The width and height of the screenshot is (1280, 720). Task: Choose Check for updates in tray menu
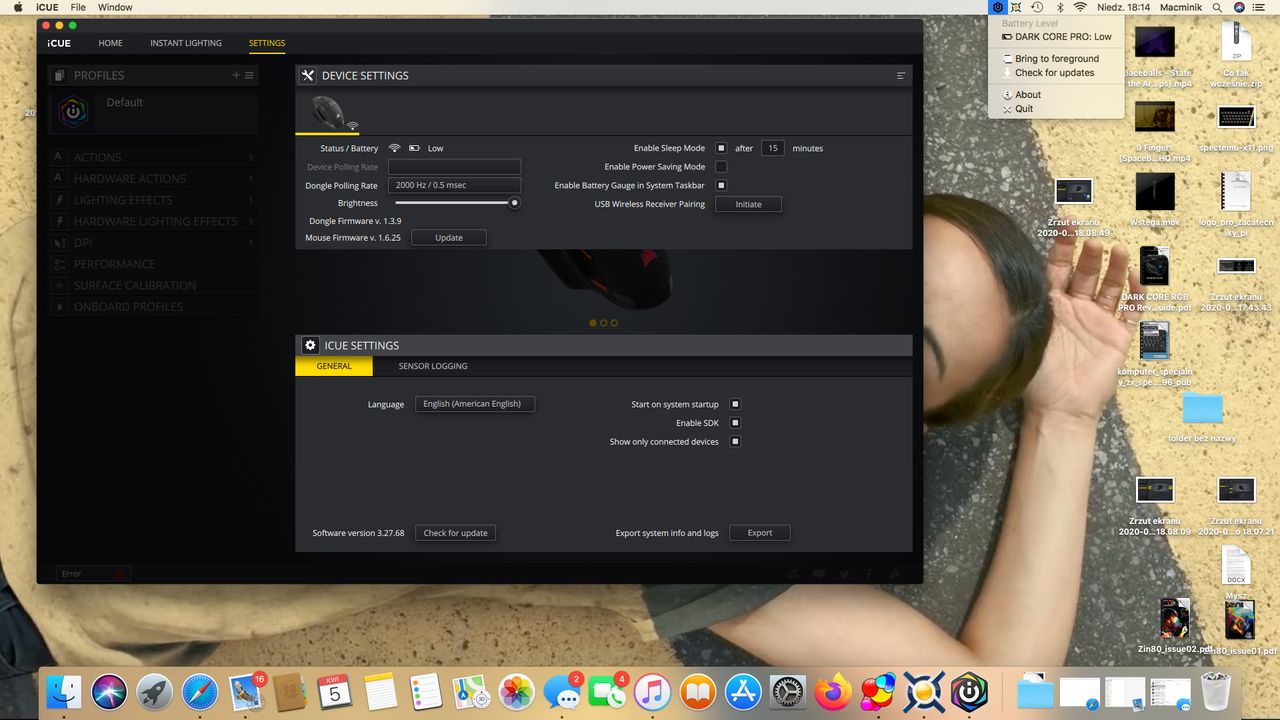click(1055, 73)
